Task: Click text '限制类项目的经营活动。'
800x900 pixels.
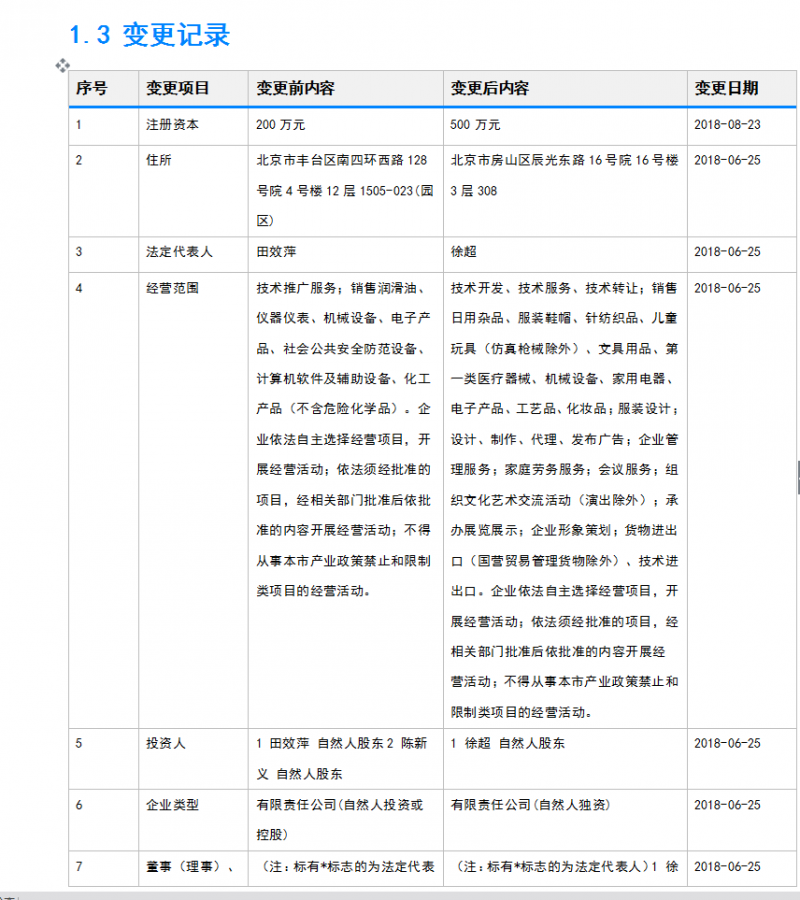Action: [x=522, y=712]
